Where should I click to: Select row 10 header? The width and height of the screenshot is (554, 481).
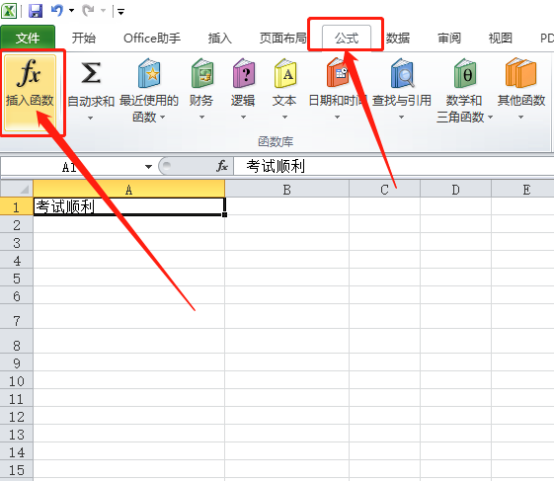coord(17,381)
